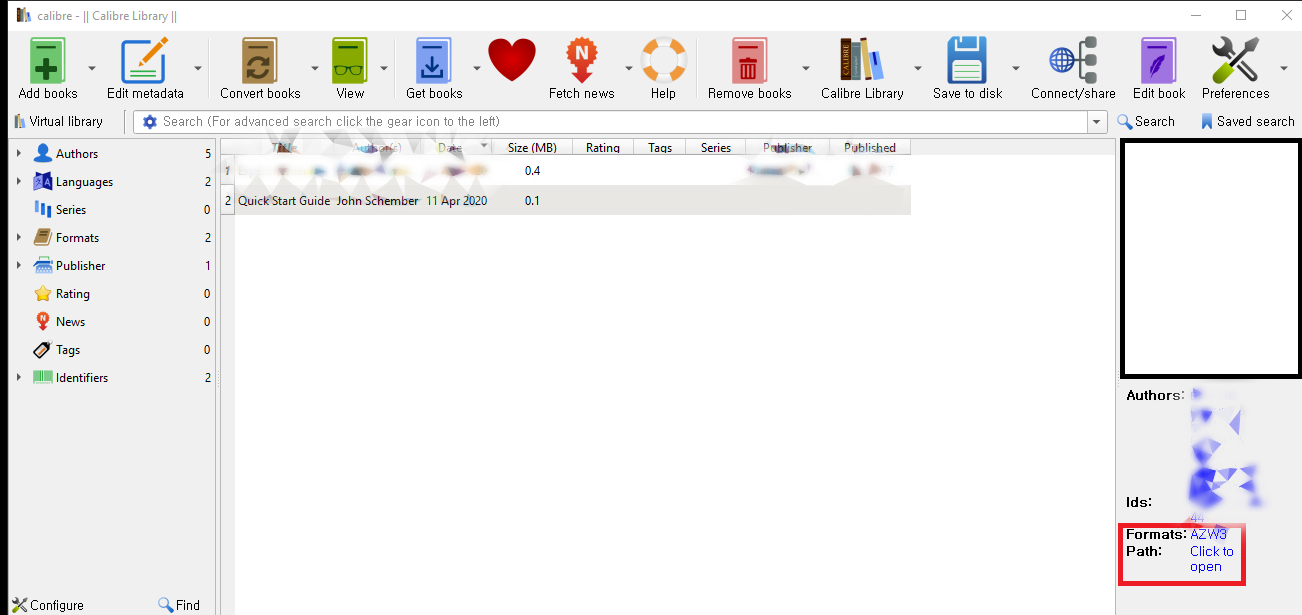Click the Path 'Click to open' link

coord(1211,559)
